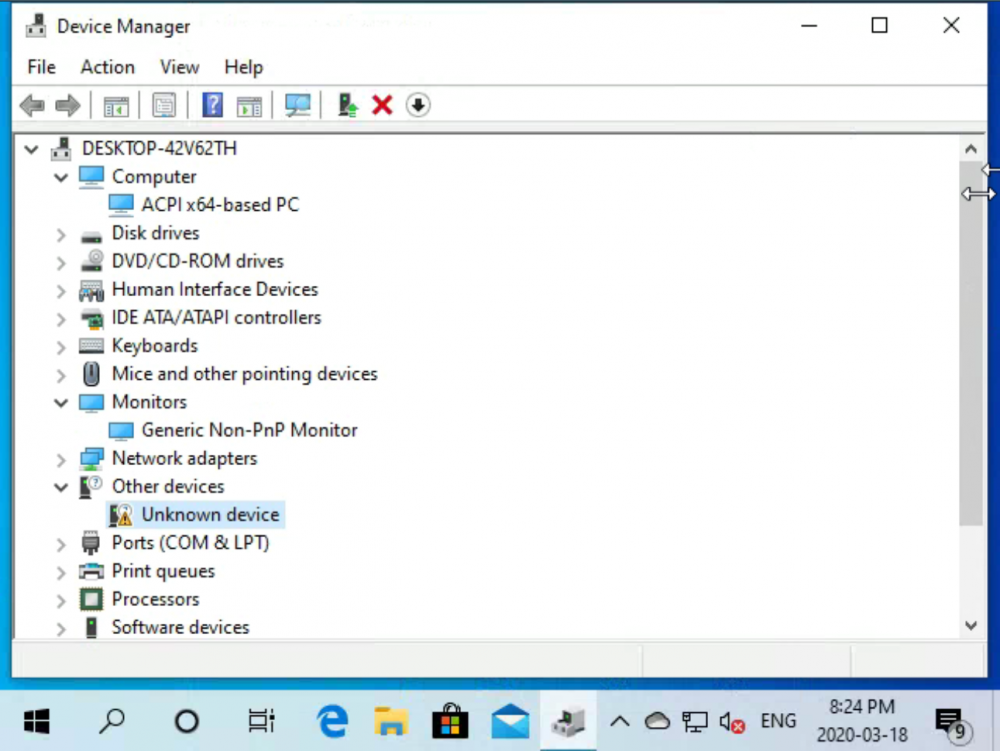Viewport: 1000px width, 751px height.
Task: Click the Print queues printer icon
Action: 91,571
